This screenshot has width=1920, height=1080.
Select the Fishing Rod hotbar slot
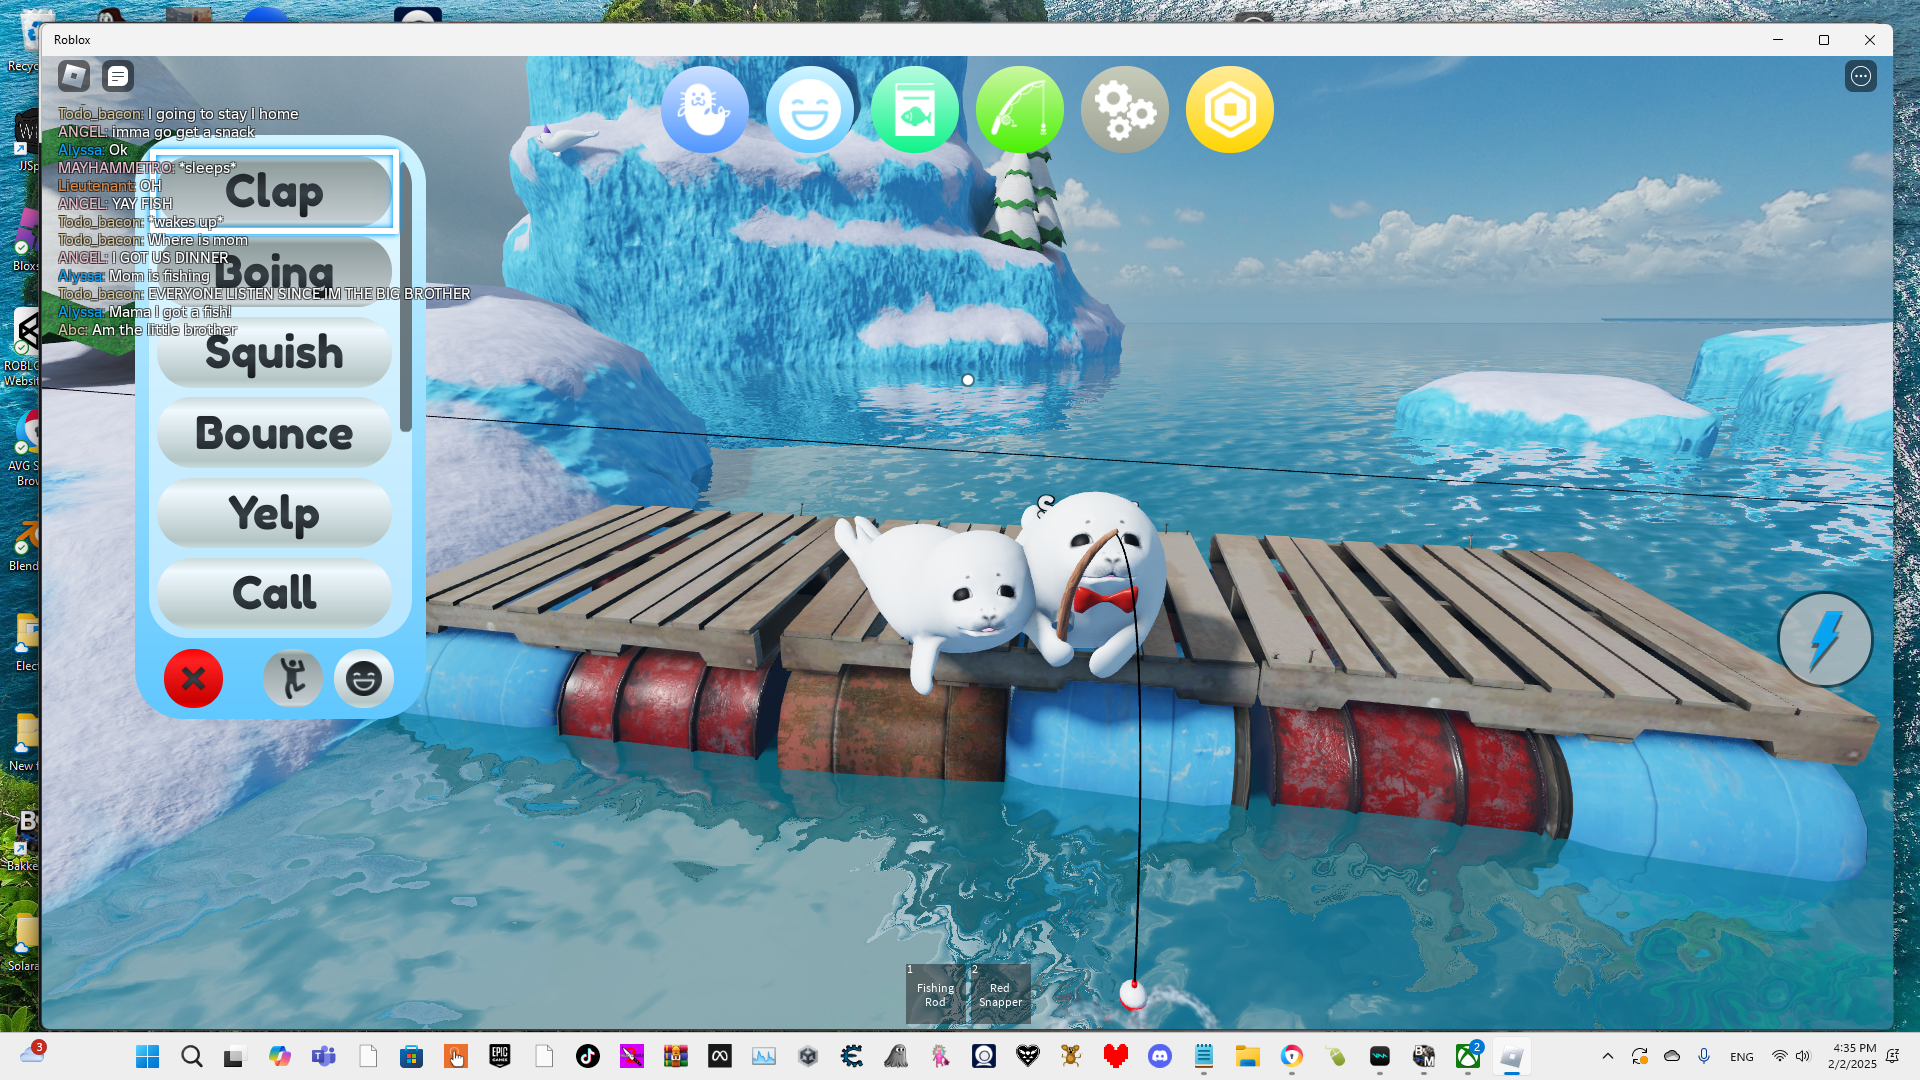[x=935, y=994]
